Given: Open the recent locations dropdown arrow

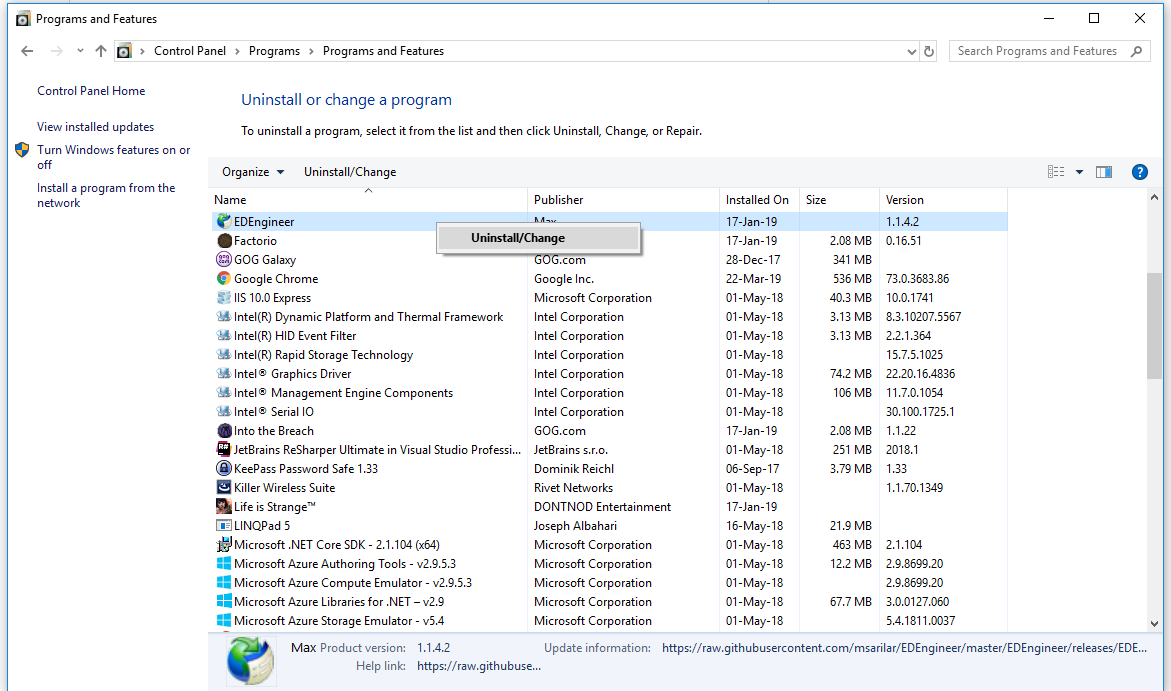Looking at the screenshot, I should point(80,51).
